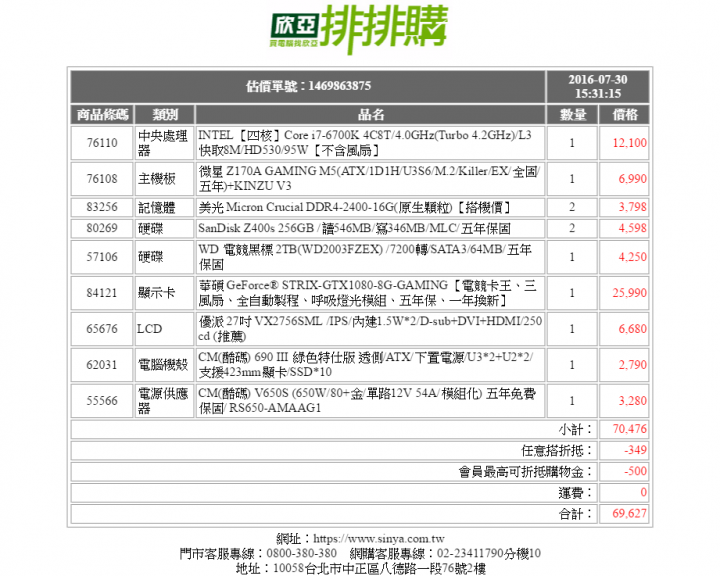Click the 電腦機殼 category cell
This screenshot has width=720, height=576.
[164, 364]
